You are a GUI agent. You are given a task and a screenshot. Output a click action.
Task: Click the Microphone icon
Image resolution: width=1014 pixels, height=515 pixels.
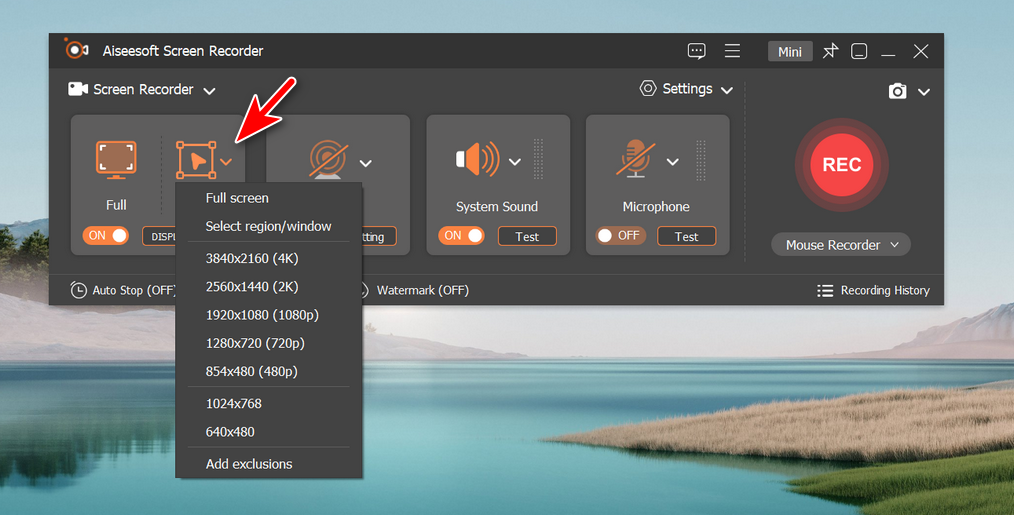click(636, 160)
